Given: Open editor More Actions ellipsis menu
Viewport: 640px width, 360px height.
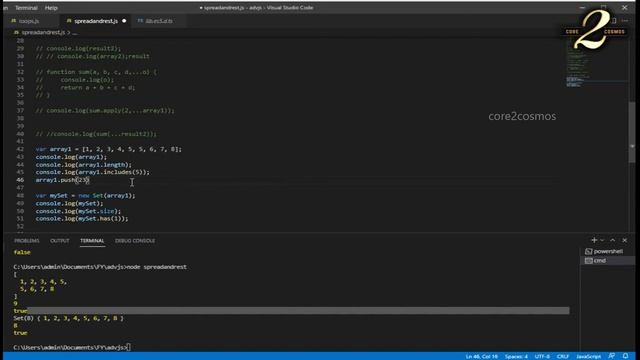Looking at the screenshot, I should (625, 21).
